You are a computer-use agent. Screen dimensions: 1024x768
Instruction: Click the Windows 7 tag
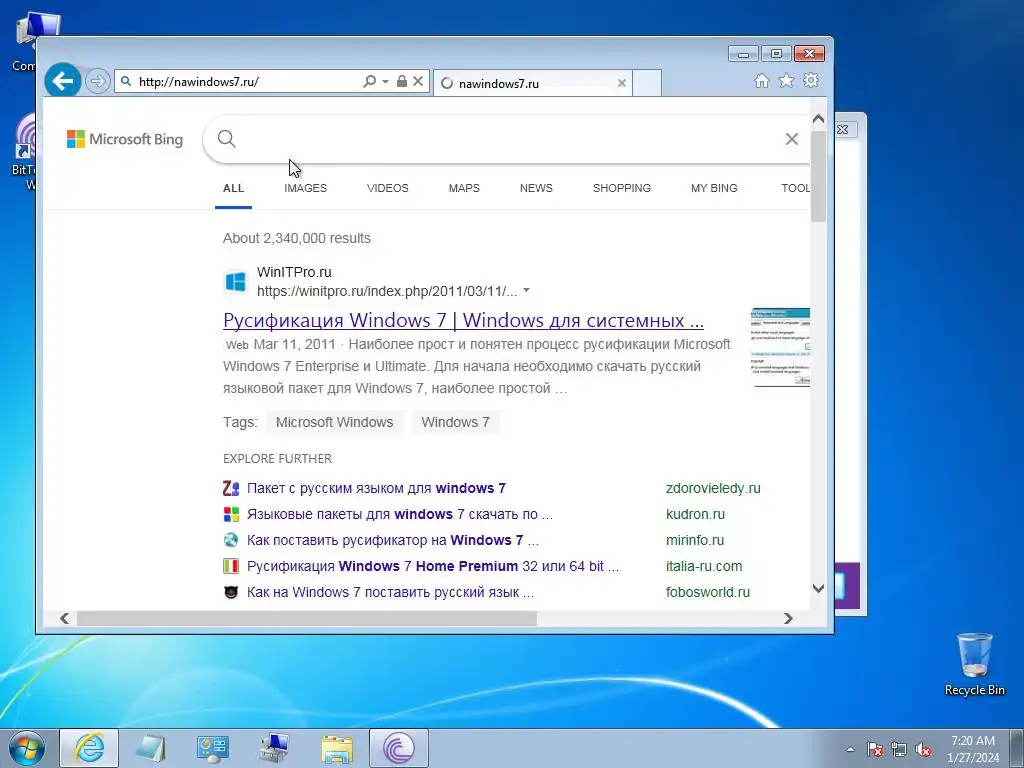pyautogui.click(x=455, y=422)
